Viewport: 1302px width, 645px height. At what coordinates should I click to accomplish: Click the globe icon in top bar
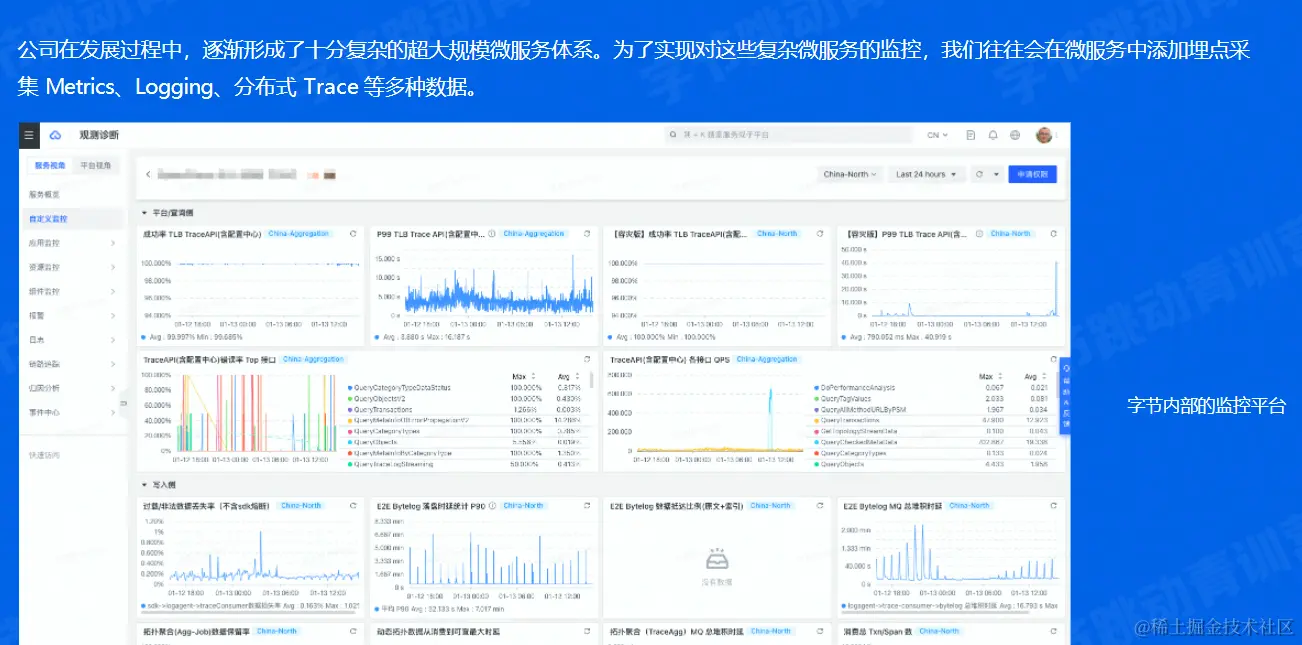pyautogui.click(x=1015, y=135)
